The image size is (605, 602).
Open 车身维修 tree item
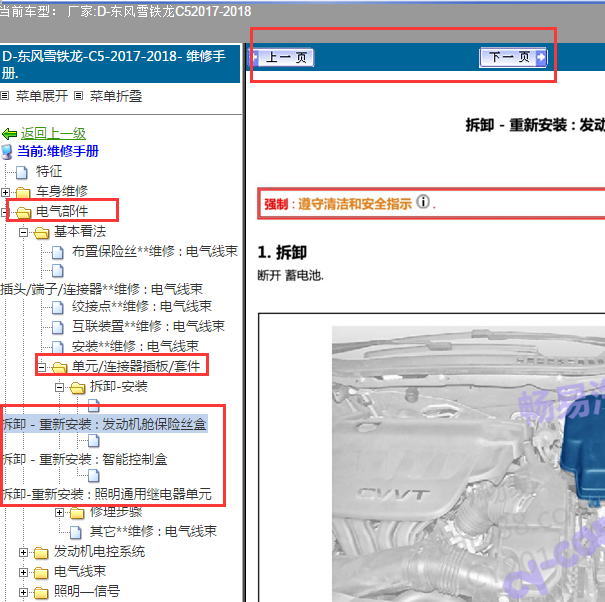pyautogui.click(x=62, y=191)
